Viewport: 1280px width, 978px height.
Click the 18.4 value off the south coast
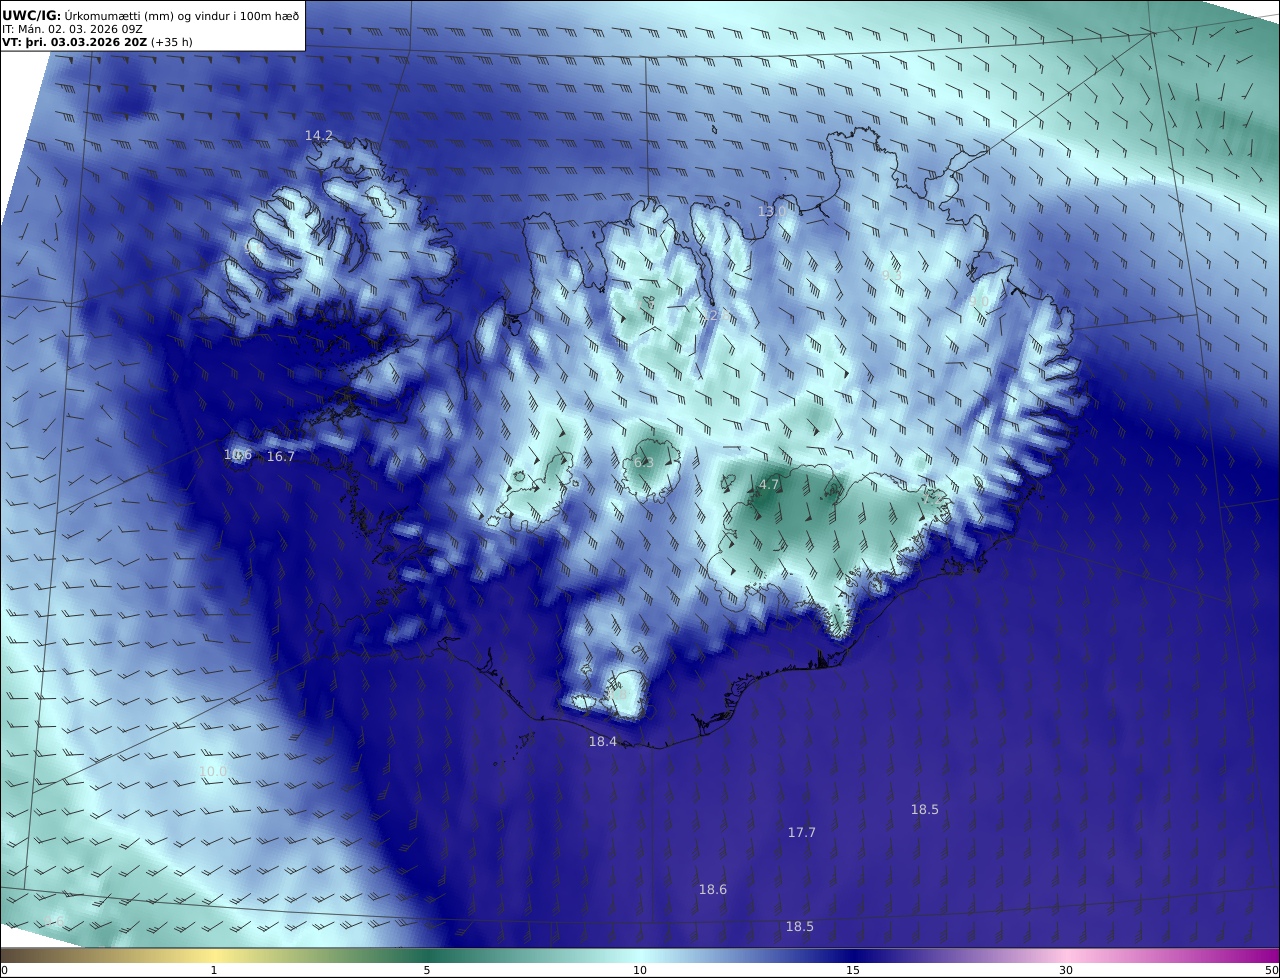(x=603, y=741)
